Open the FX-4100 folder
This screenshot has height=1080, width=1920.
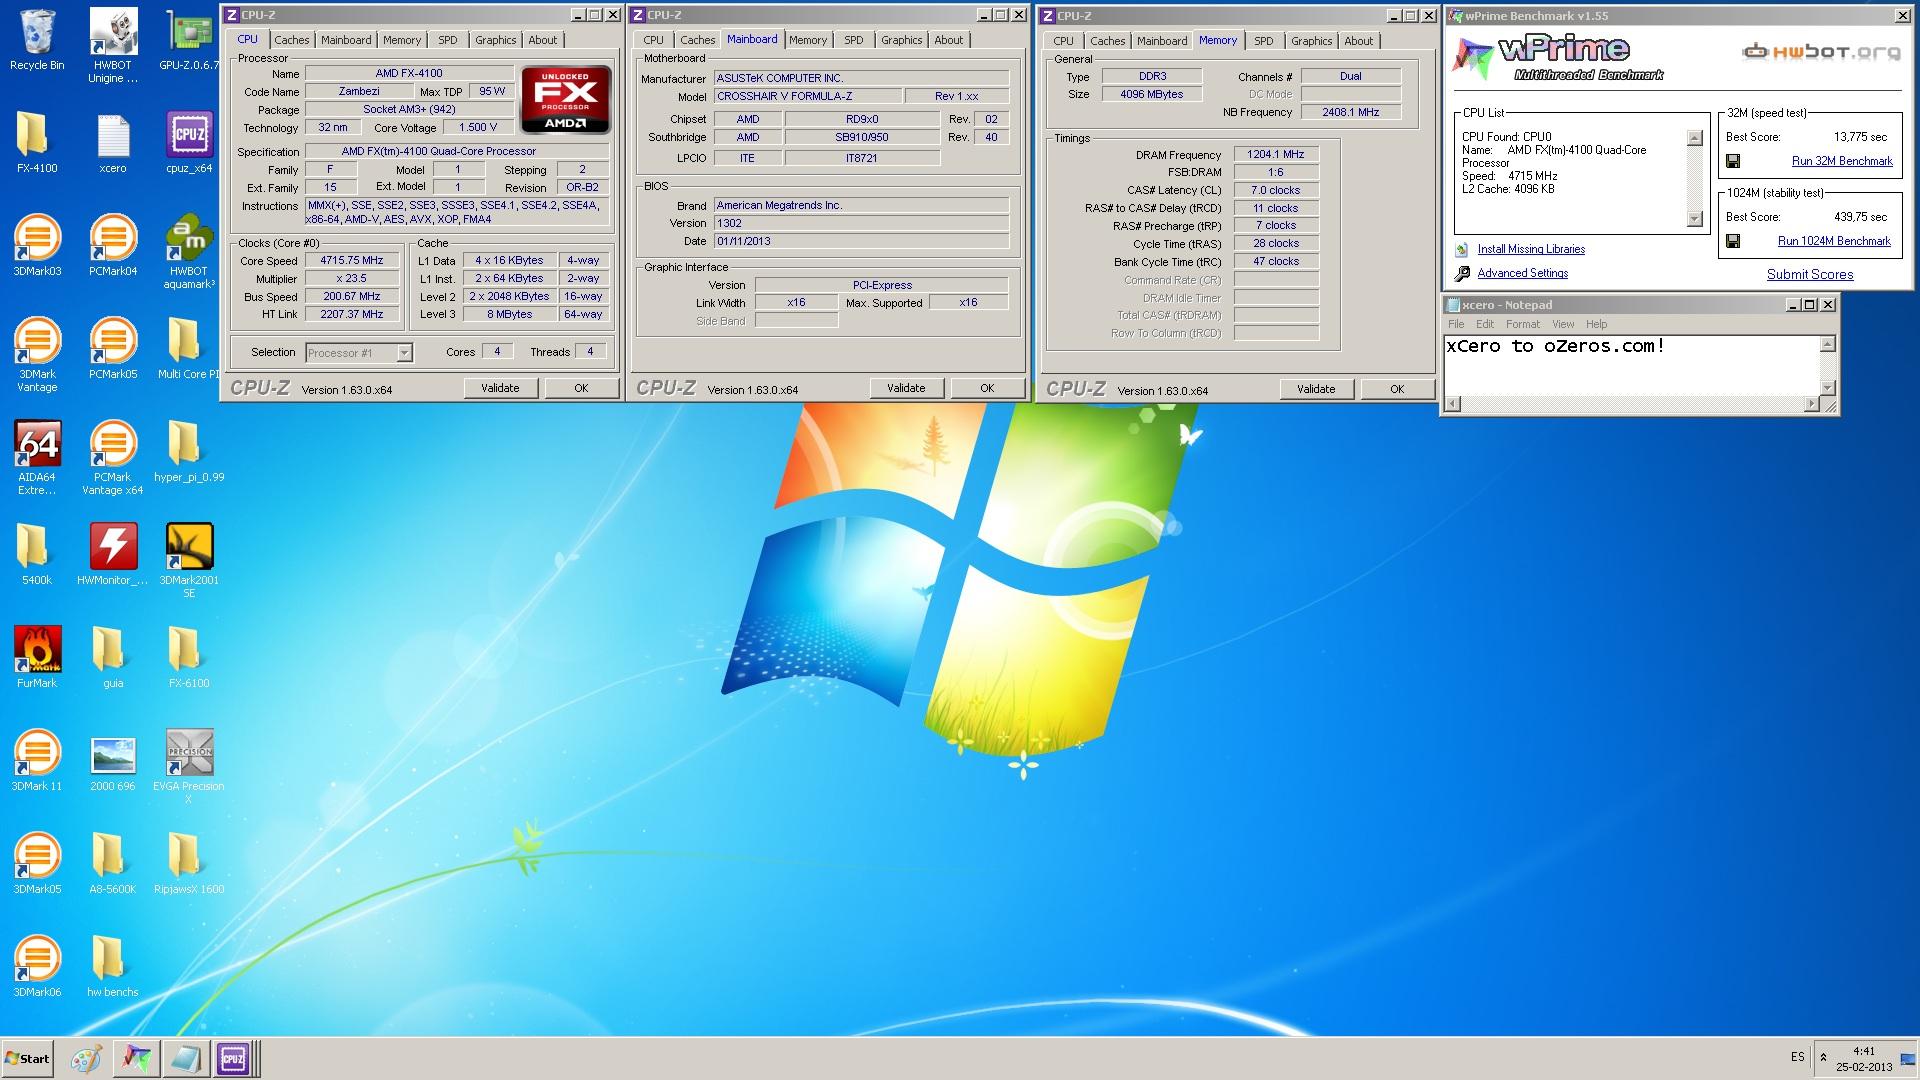37,143
